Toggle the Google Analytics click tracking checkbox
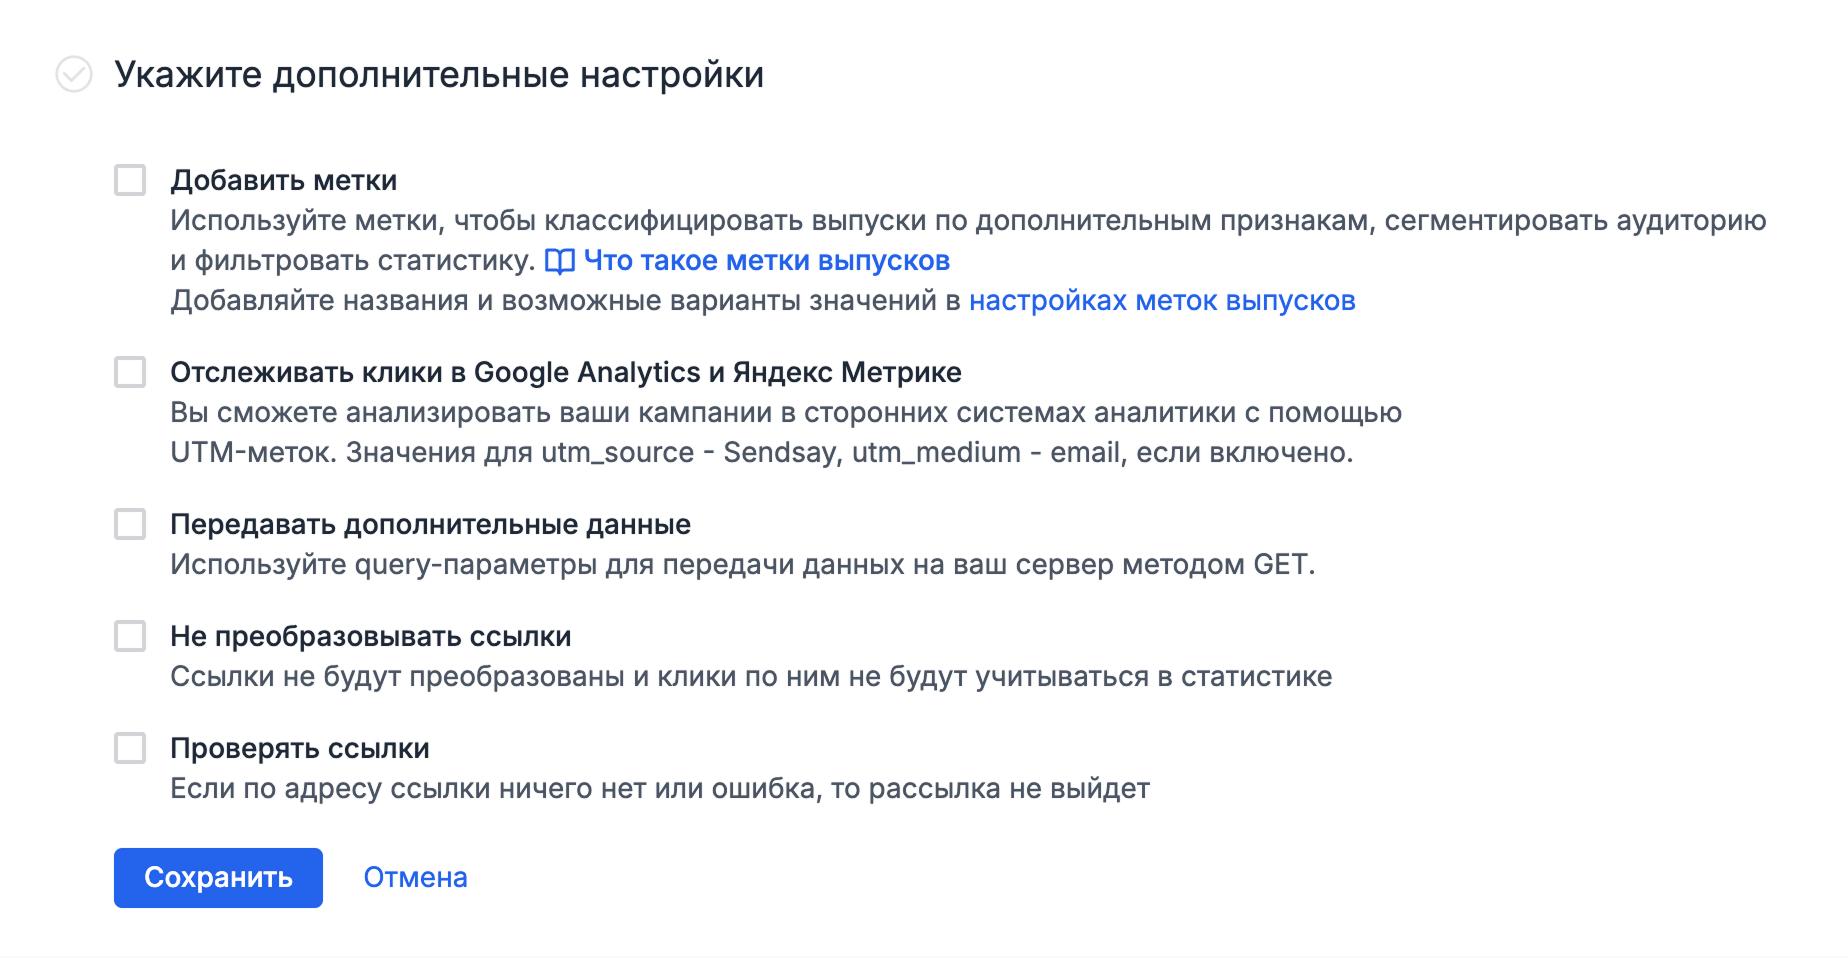Screen dimensions: 1848x958 [130, 372]
